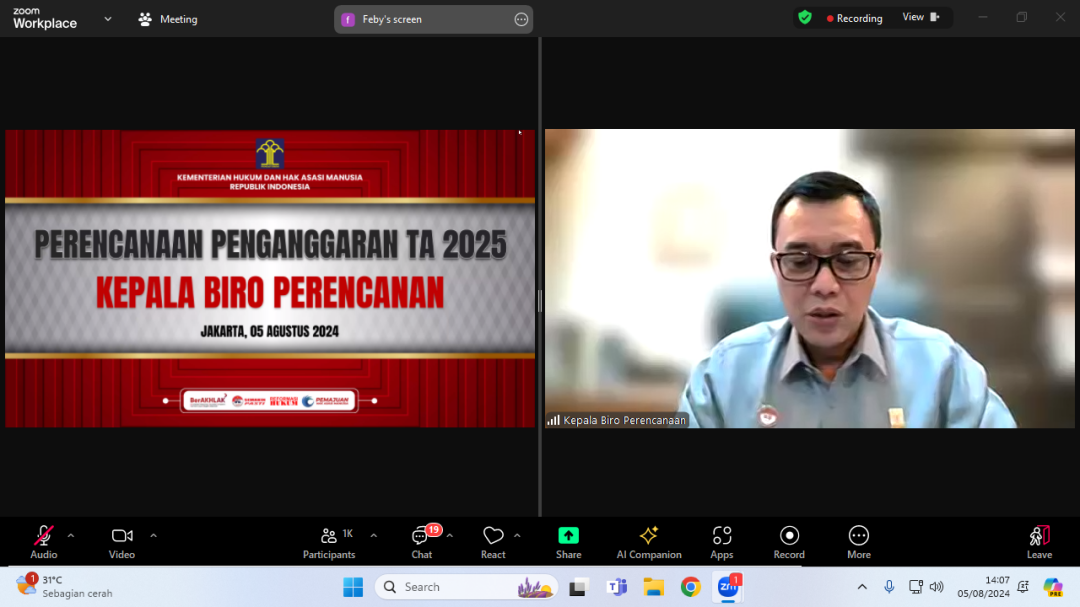Open the View layout menu
Viewport: 1080px width, 607px height.
tap(920, 18)
